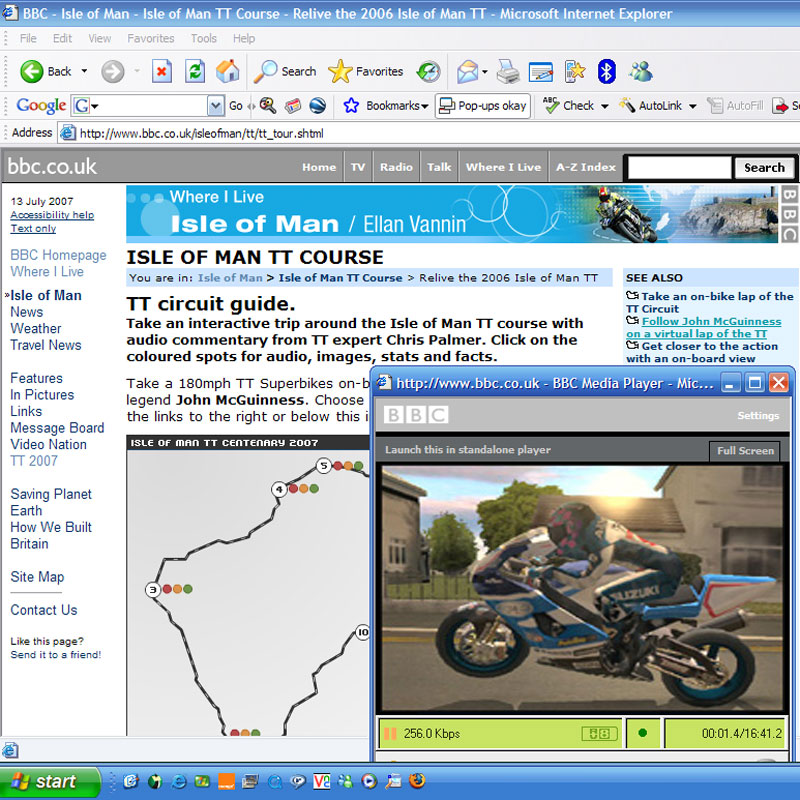Toggle Full Screen in media player

point(745,450)
